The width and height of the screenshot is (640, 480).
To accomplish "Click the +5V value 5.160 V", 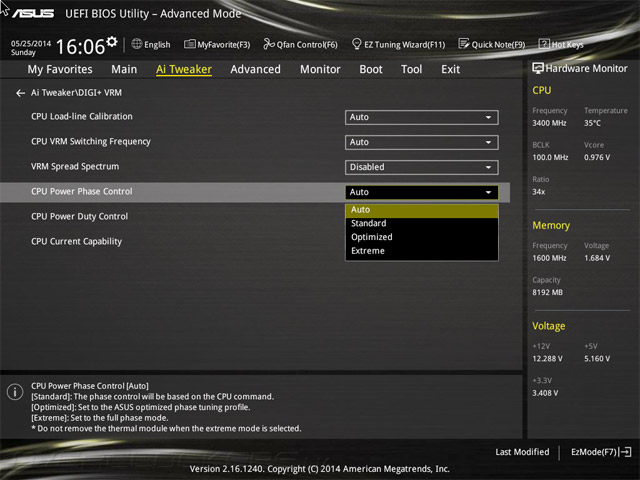I will [x=597, y=359].
